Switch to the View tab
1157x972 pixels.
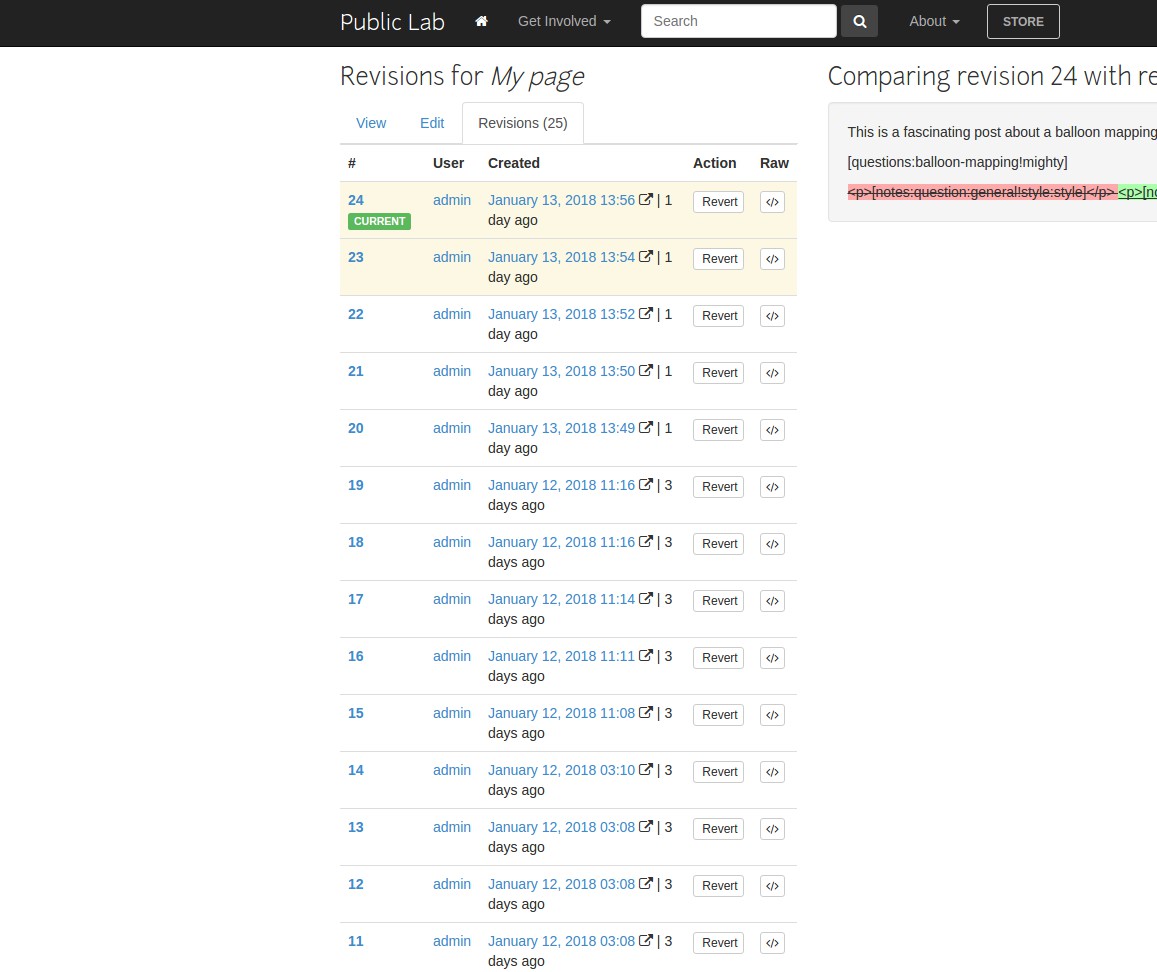[x=371, y=123]
